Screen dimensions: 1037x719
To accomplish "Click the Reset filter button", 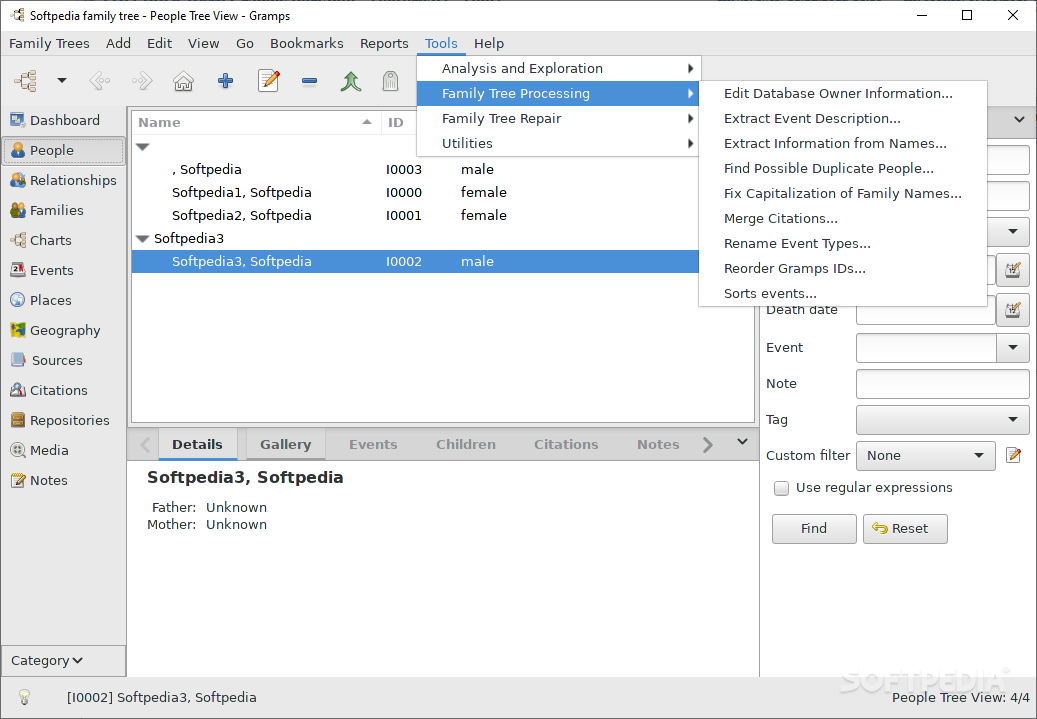I will (905, 529).
